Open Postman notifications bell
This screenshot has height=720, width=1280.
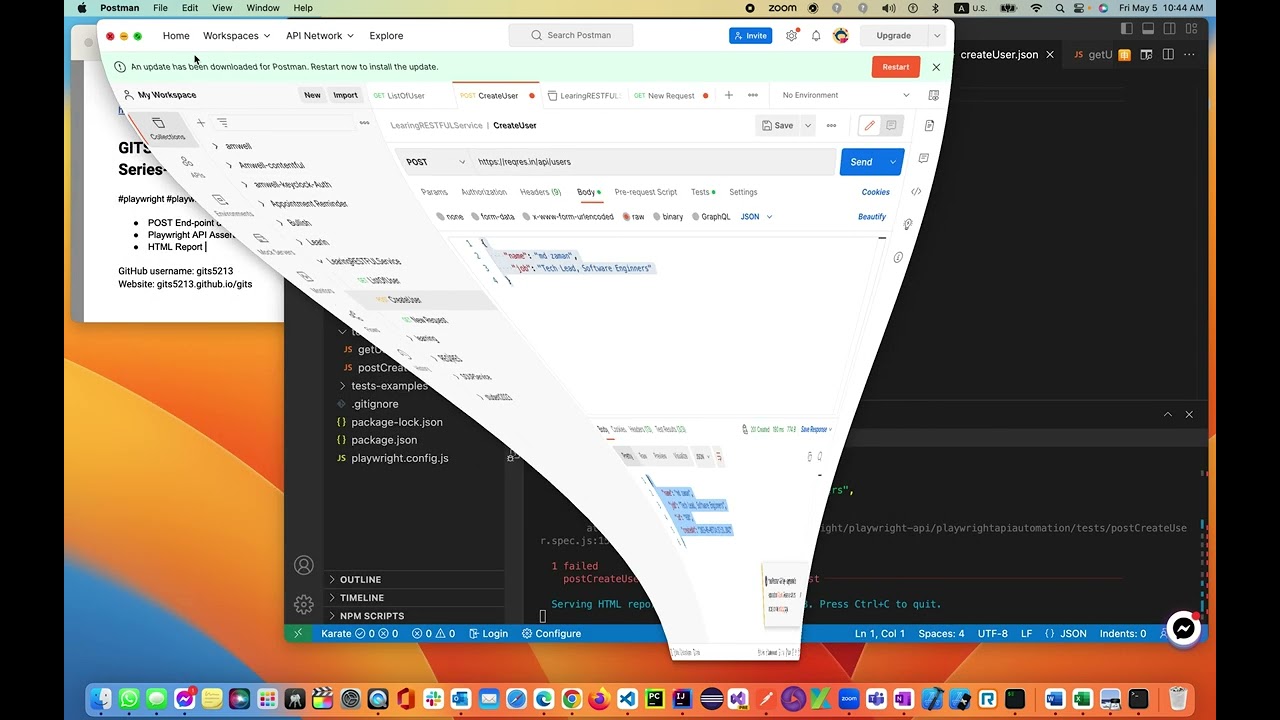click(816, 36)
